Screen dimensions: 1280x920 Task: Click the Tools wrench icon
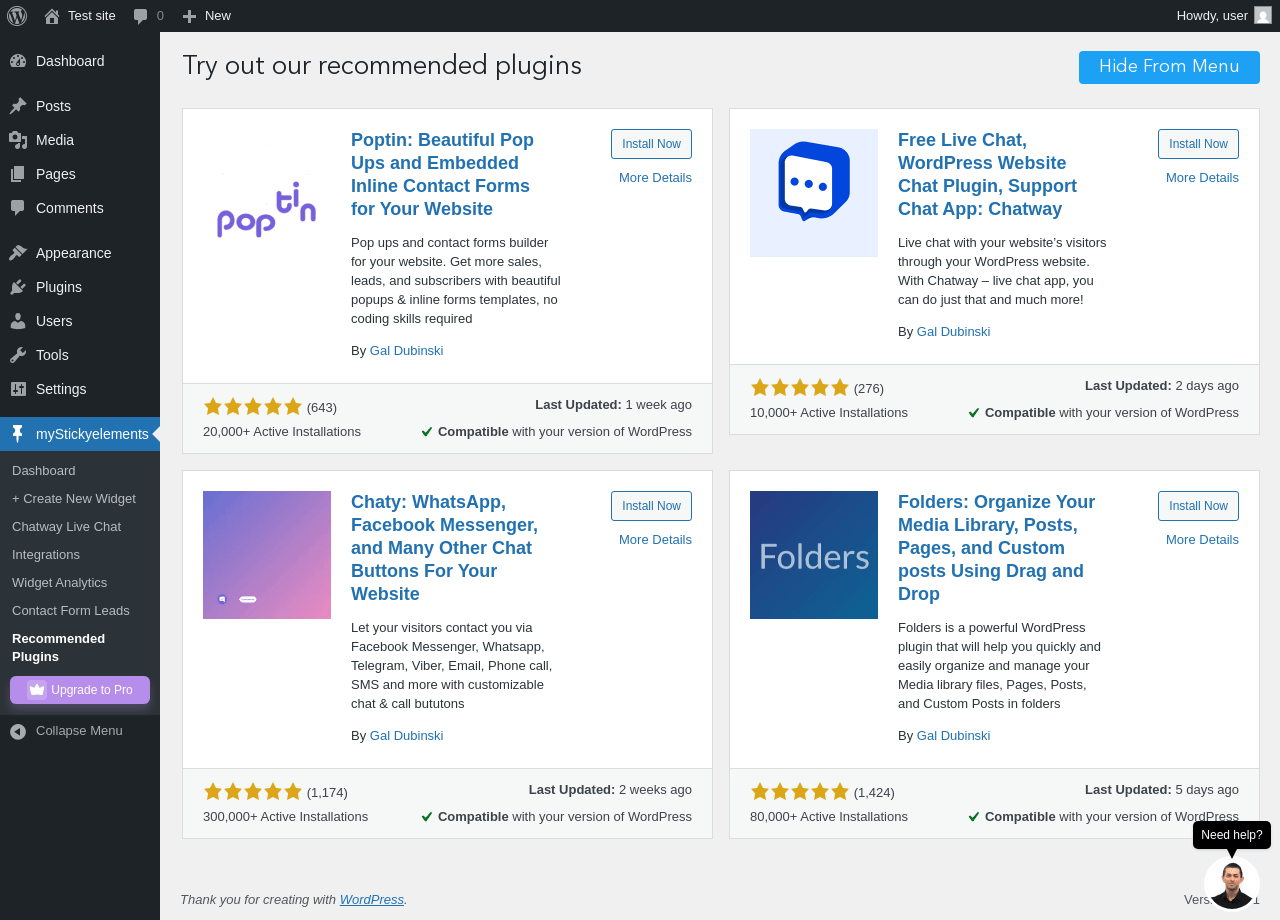coord(18,355)
